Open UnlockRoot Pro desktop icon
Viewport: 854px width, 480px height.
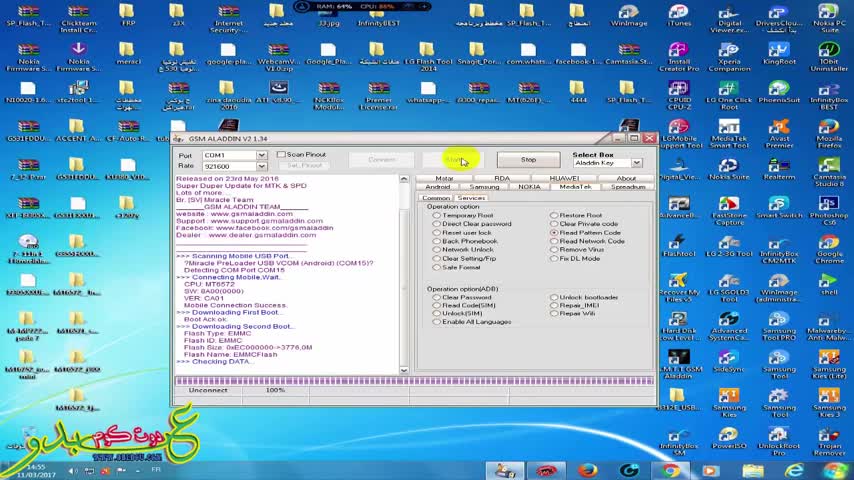point(779,441)
